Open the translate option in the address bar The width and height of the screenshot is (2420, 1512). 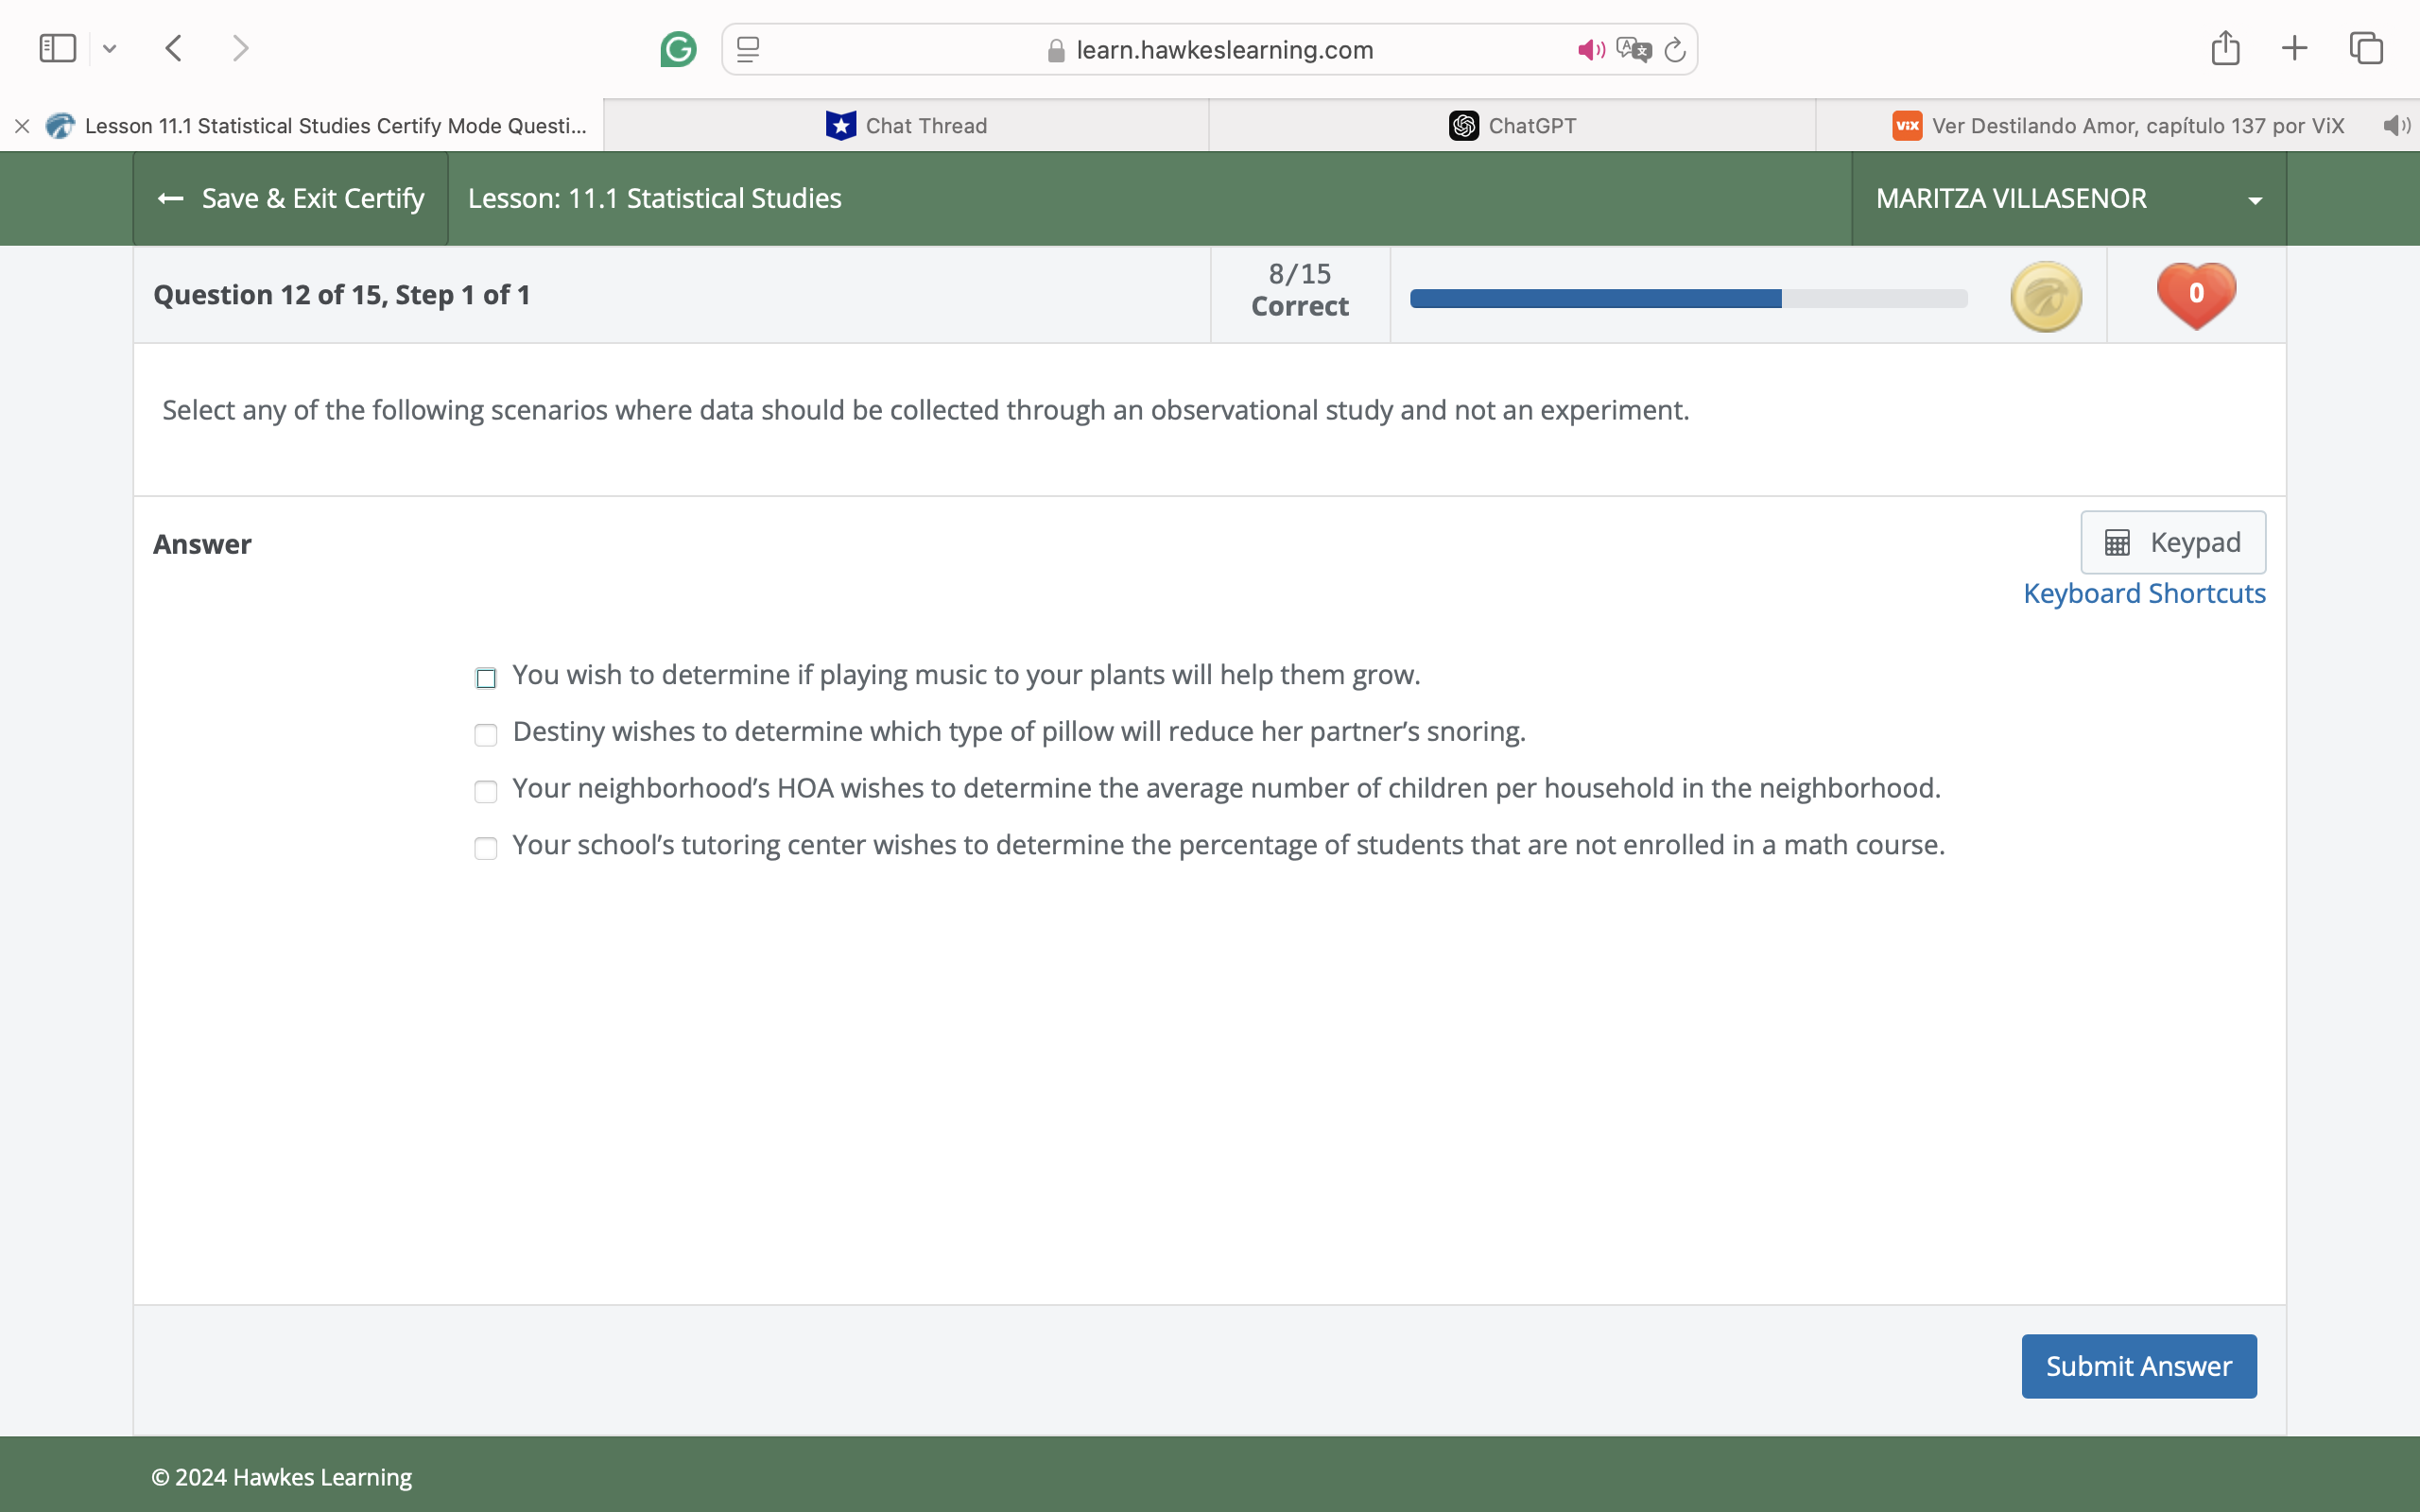point(1633,48)
